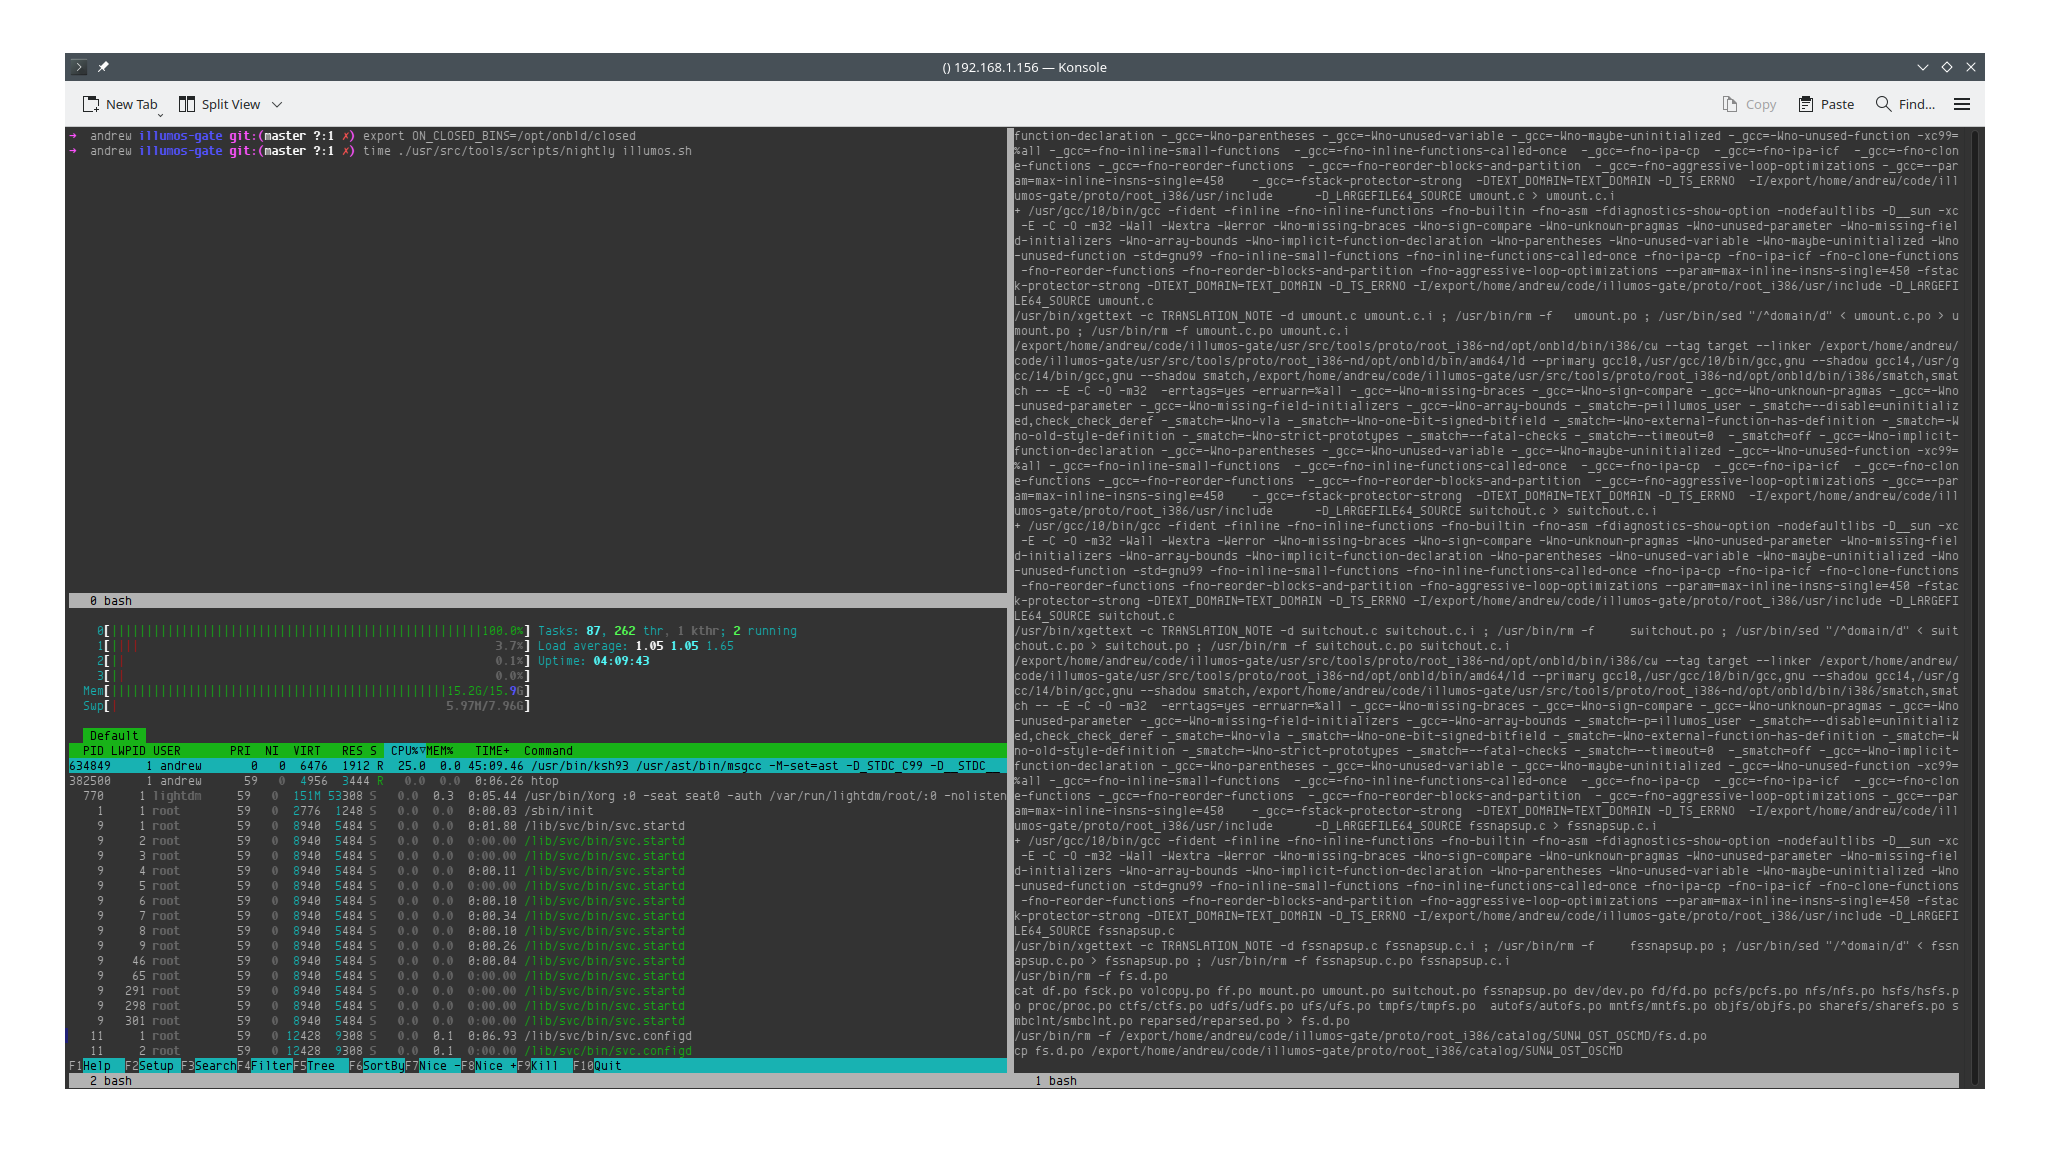The width and height of the screenshot is (2050, 1166).
Task: Select the '2 bash' tmux window label
Action: (111, 1081)
